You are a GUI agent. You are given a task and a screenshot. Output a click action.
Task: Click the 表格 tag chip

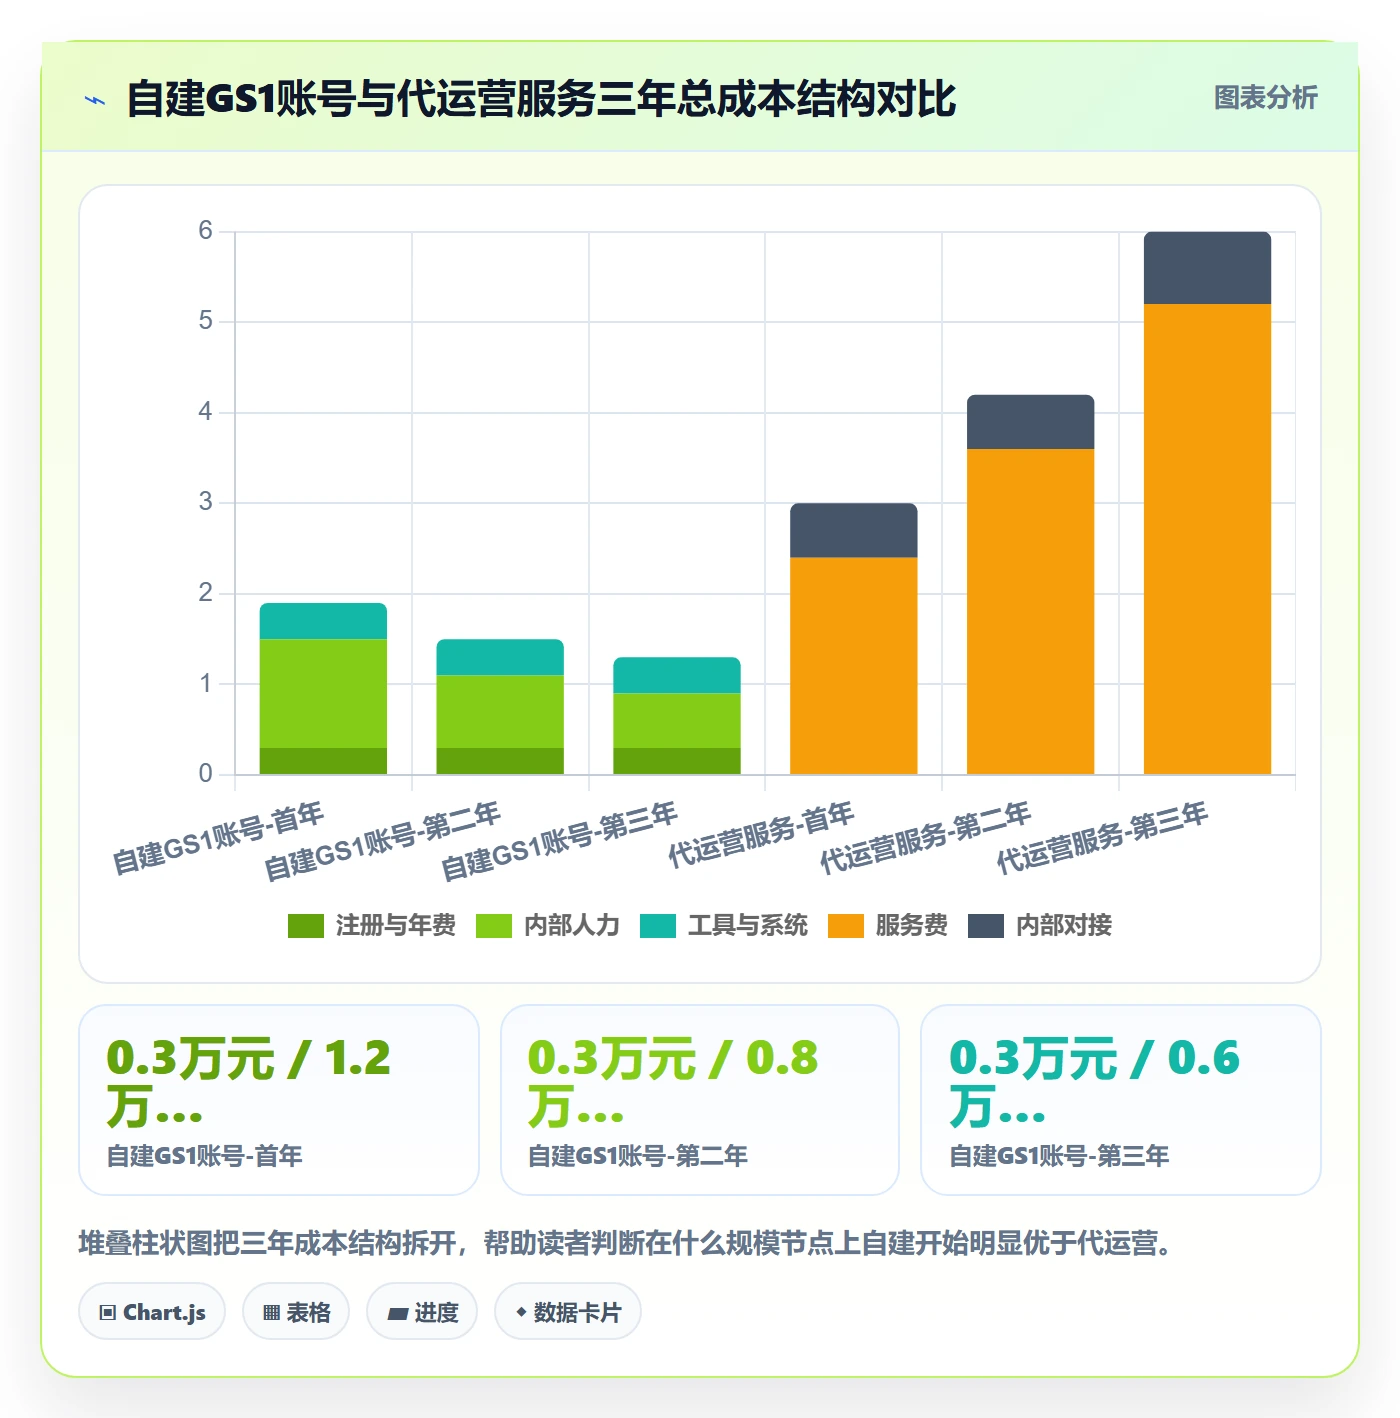(x=296, y=1312)
